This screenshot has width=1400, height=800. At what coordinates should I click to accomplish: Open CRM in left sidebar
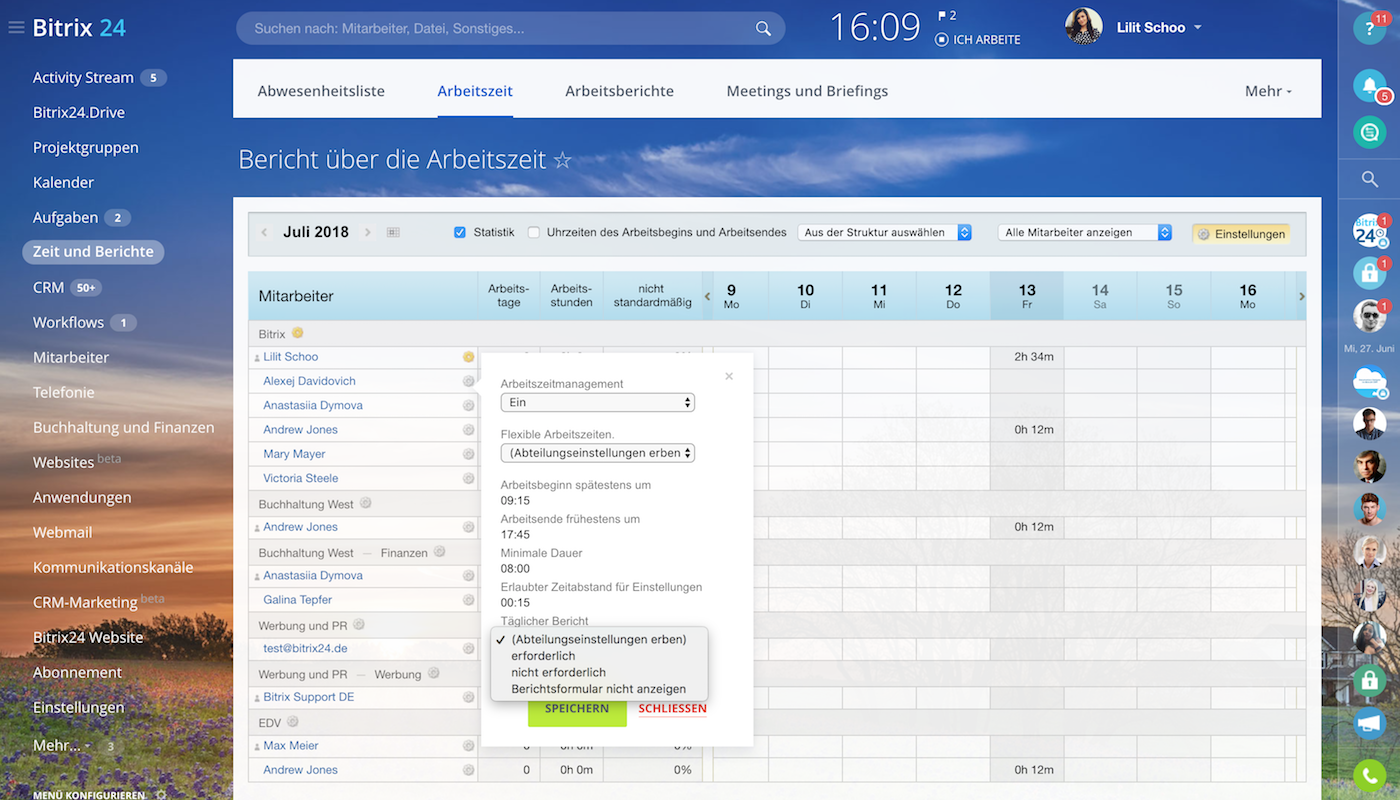[x=48, y=287]
